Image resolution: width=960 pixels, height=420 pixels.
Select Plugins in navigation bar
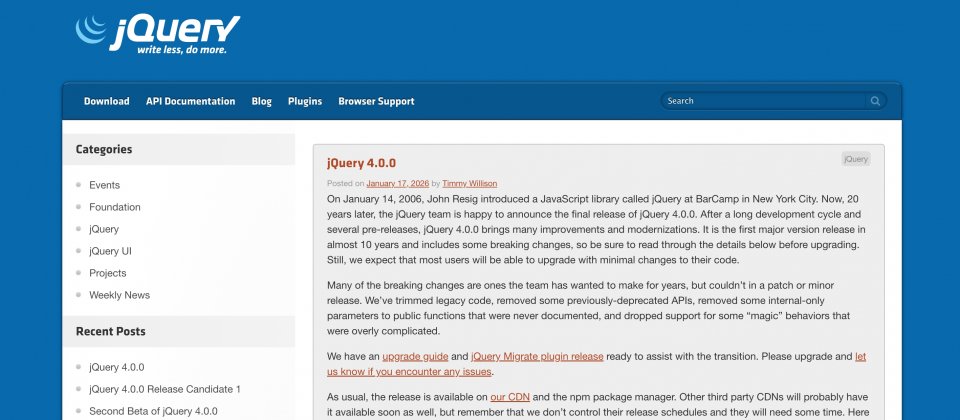pyautogui.click(x=305, y=101)
